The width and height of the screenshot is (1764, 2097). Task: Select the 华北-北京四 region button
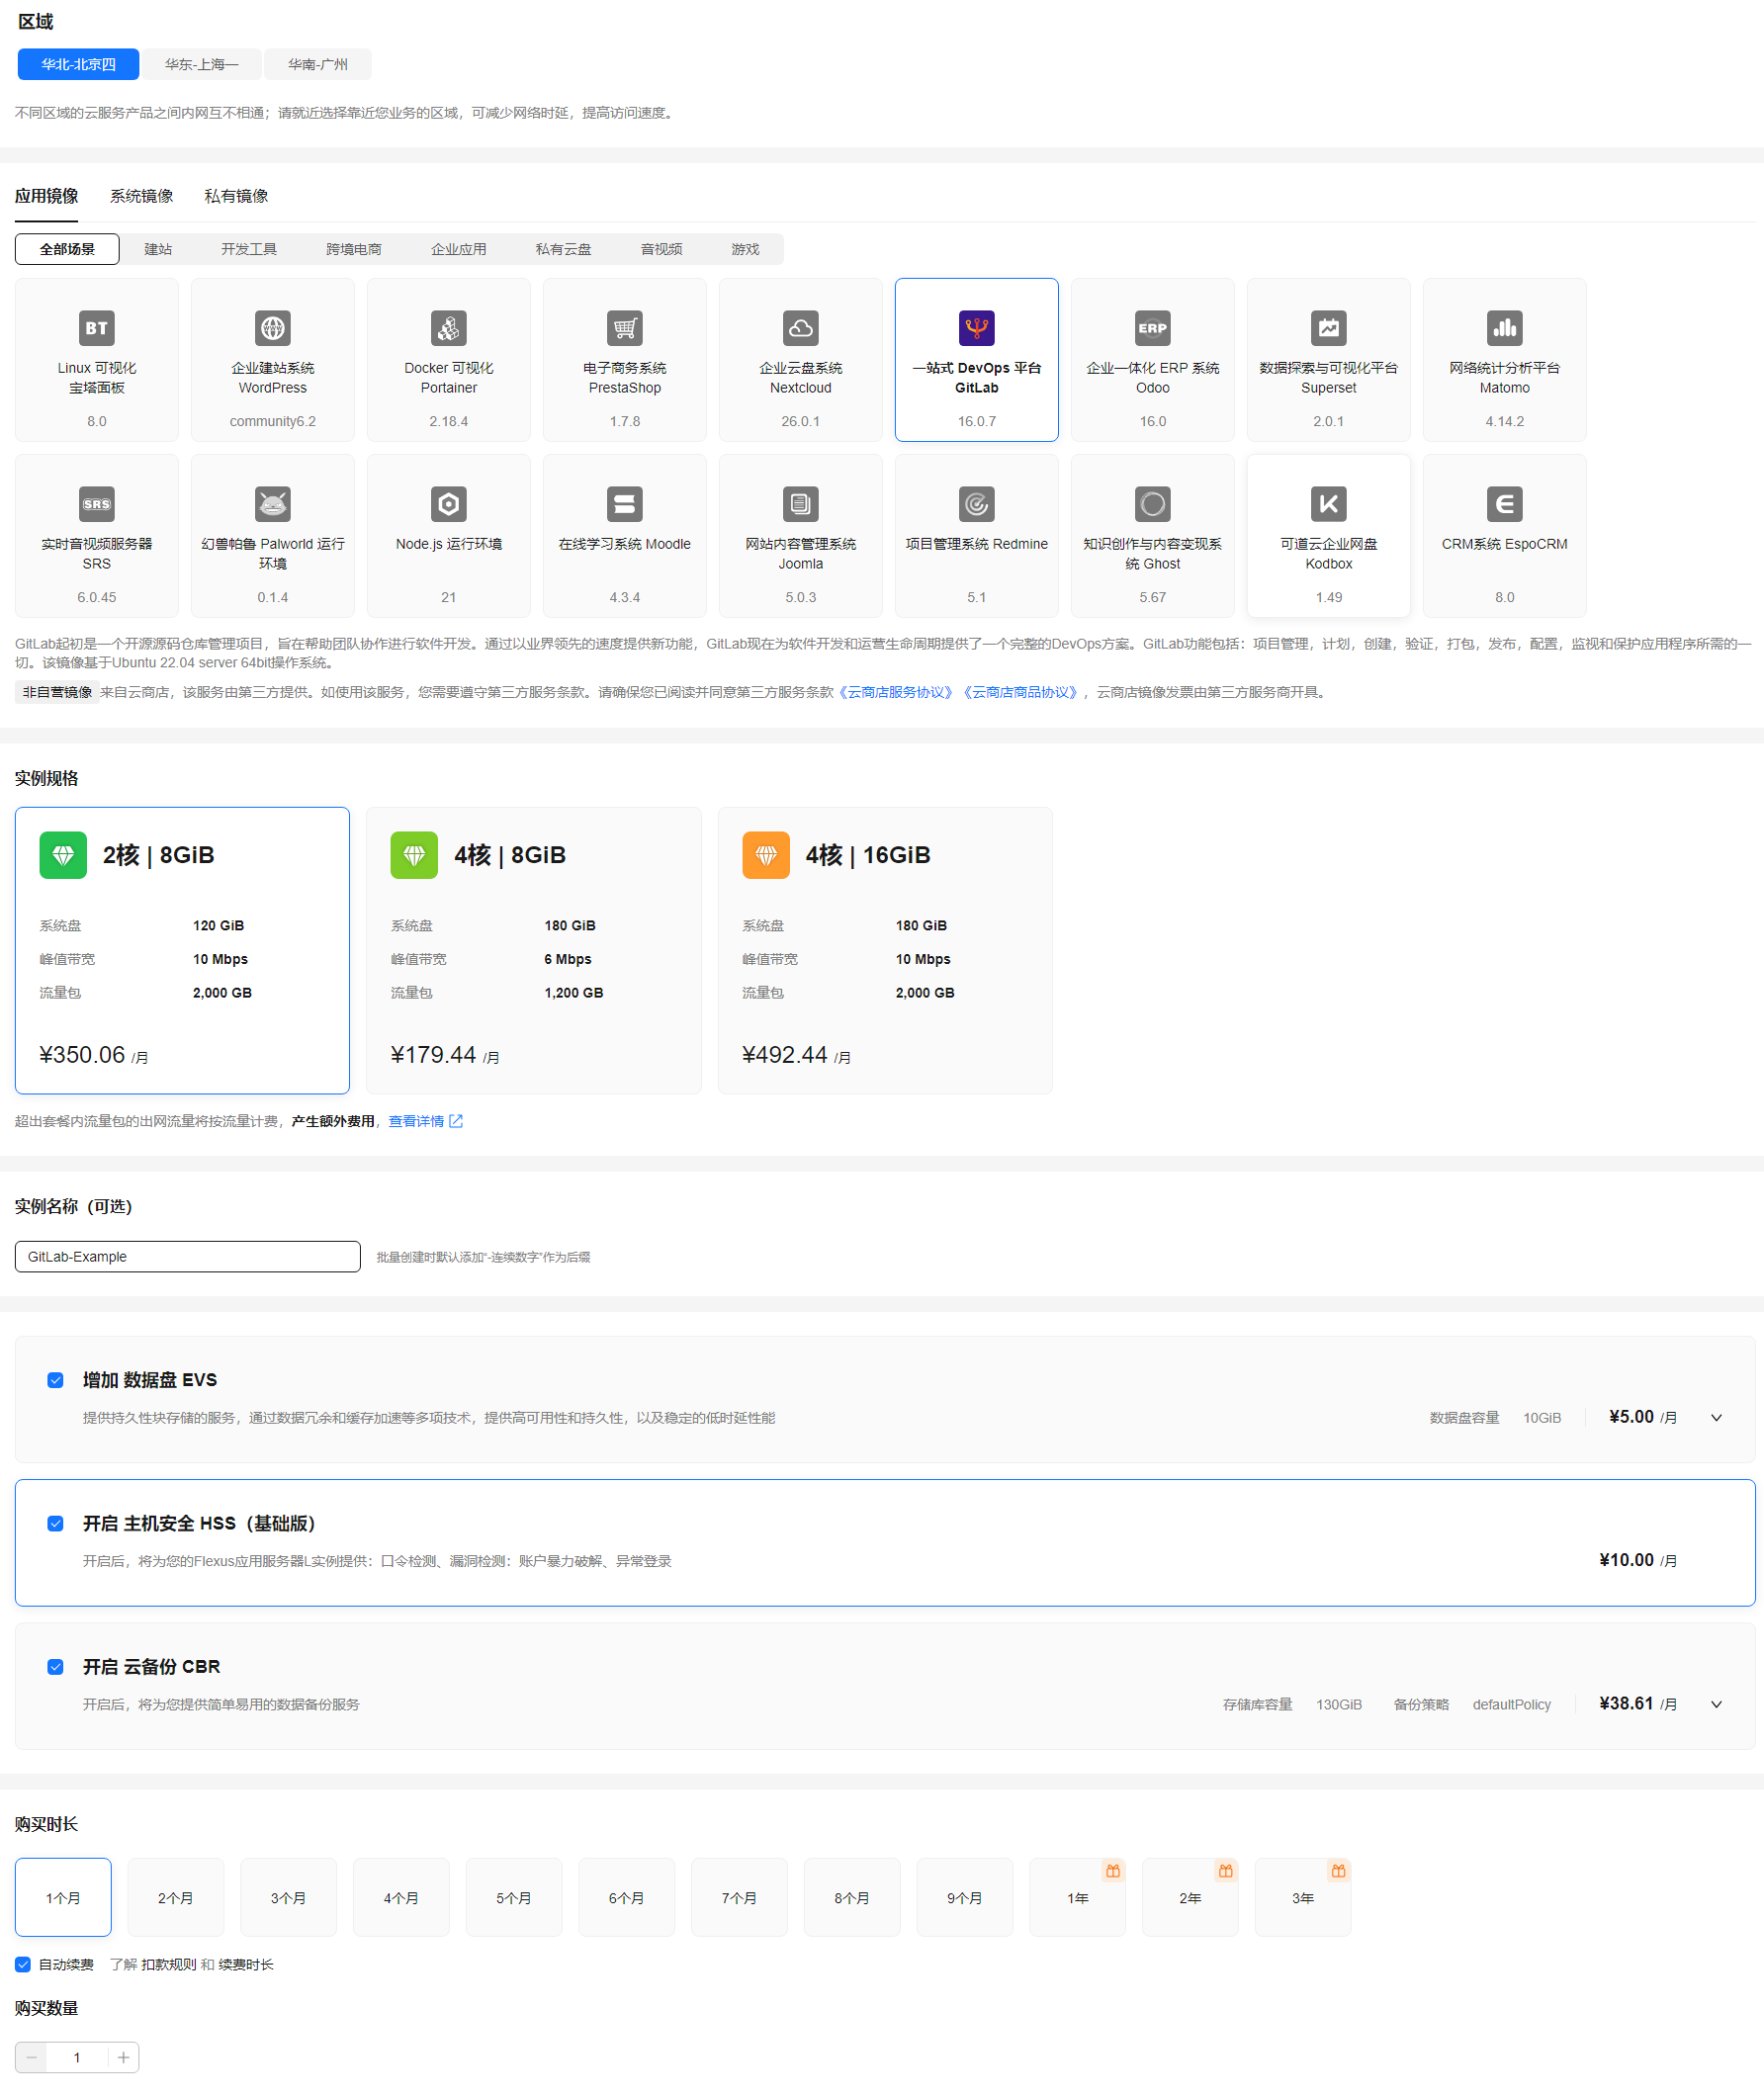pyautogui.click(x=78, y=64)
